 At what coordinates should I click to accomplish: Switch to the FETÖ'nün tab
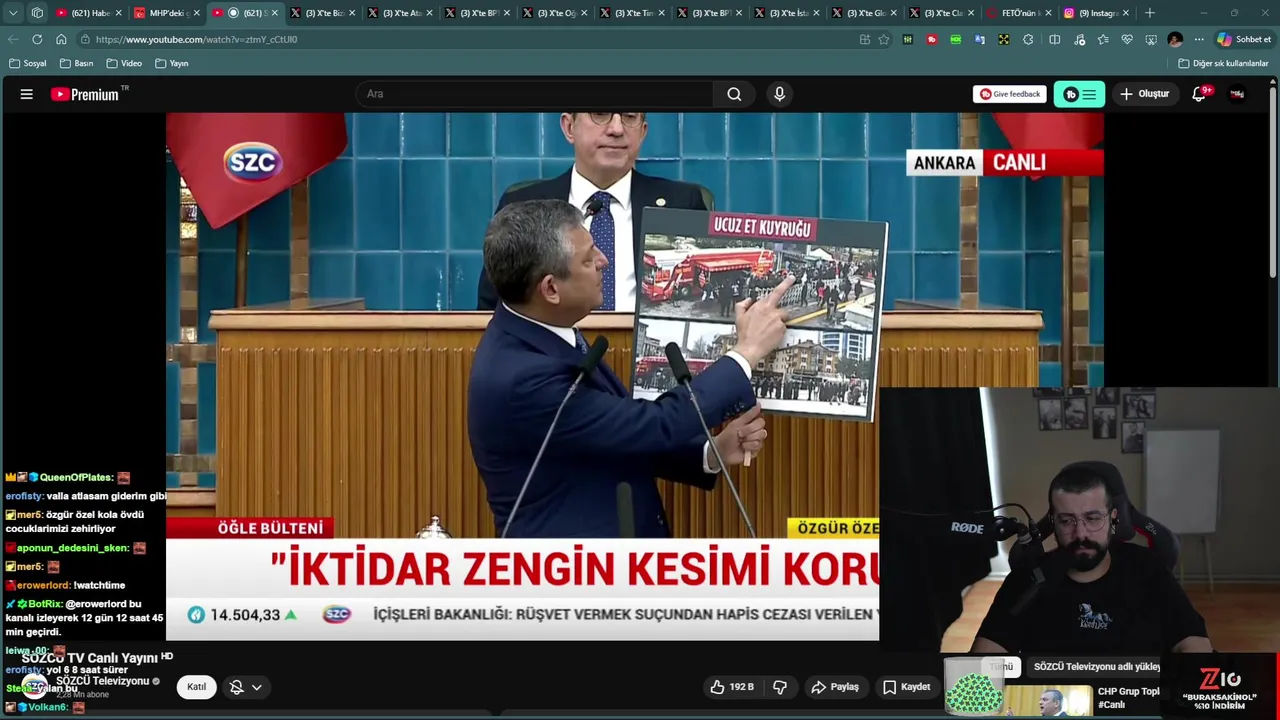click(x=1018, y=13)
